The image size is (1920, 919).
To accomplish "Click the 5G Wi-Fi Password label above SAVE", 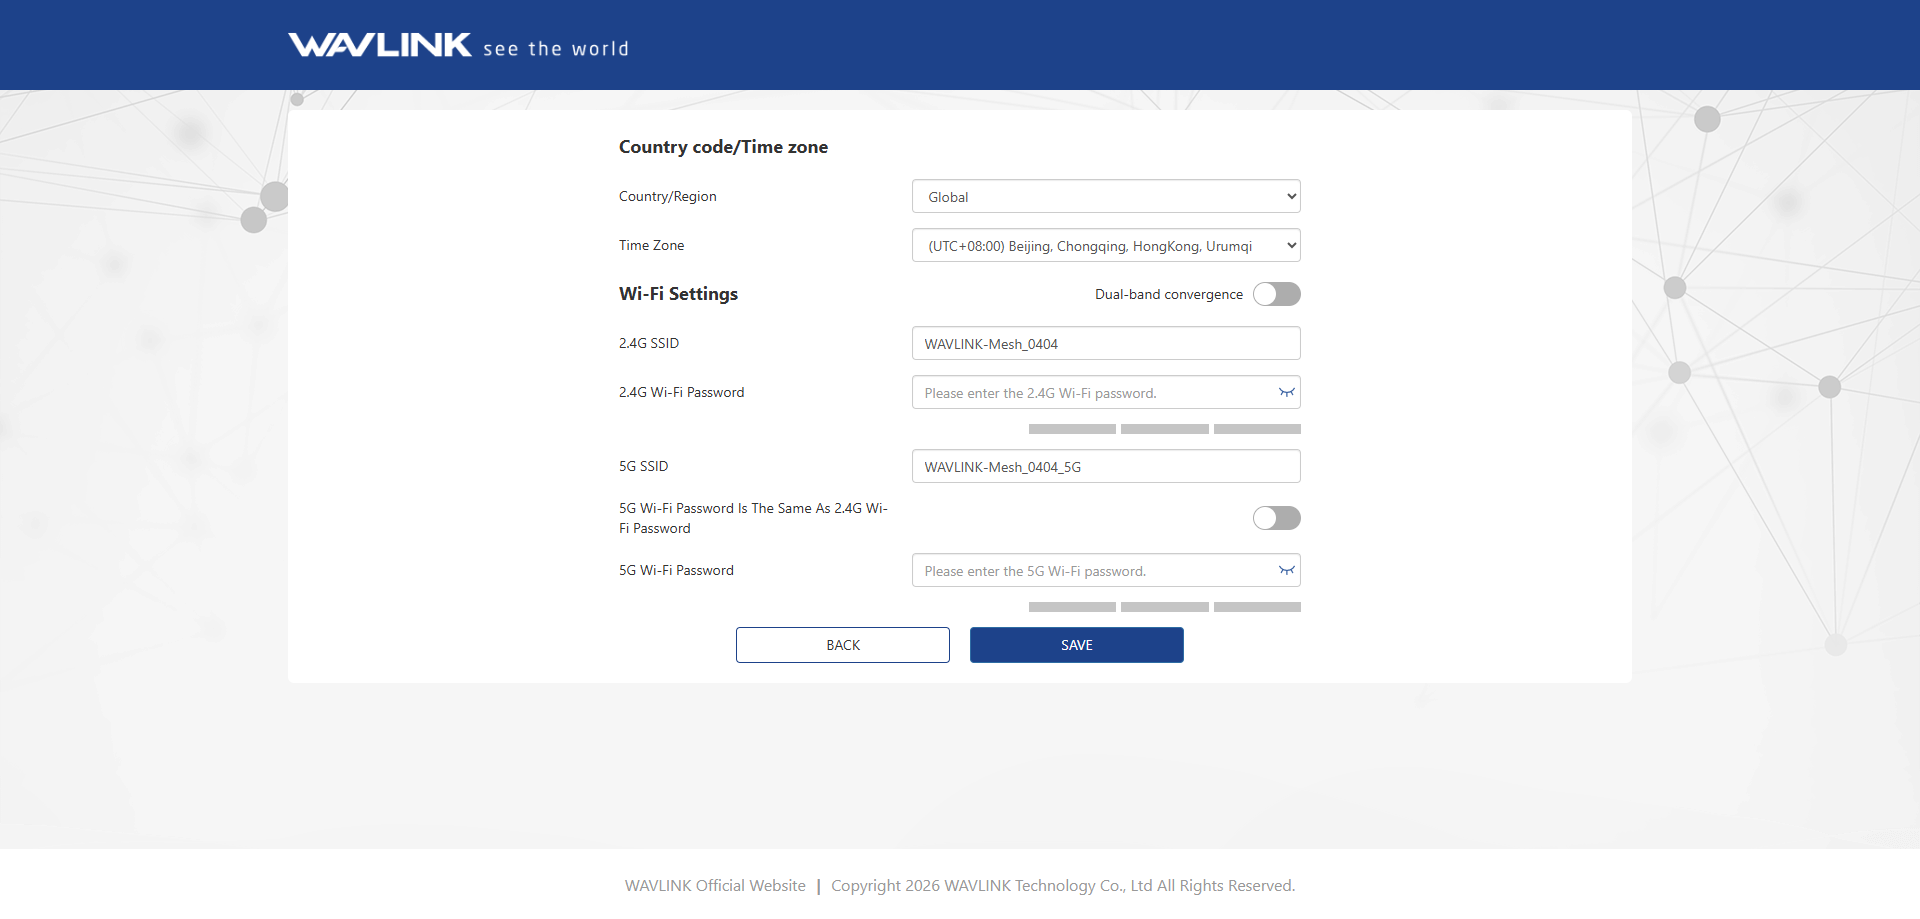I will [x=676, y=571].
